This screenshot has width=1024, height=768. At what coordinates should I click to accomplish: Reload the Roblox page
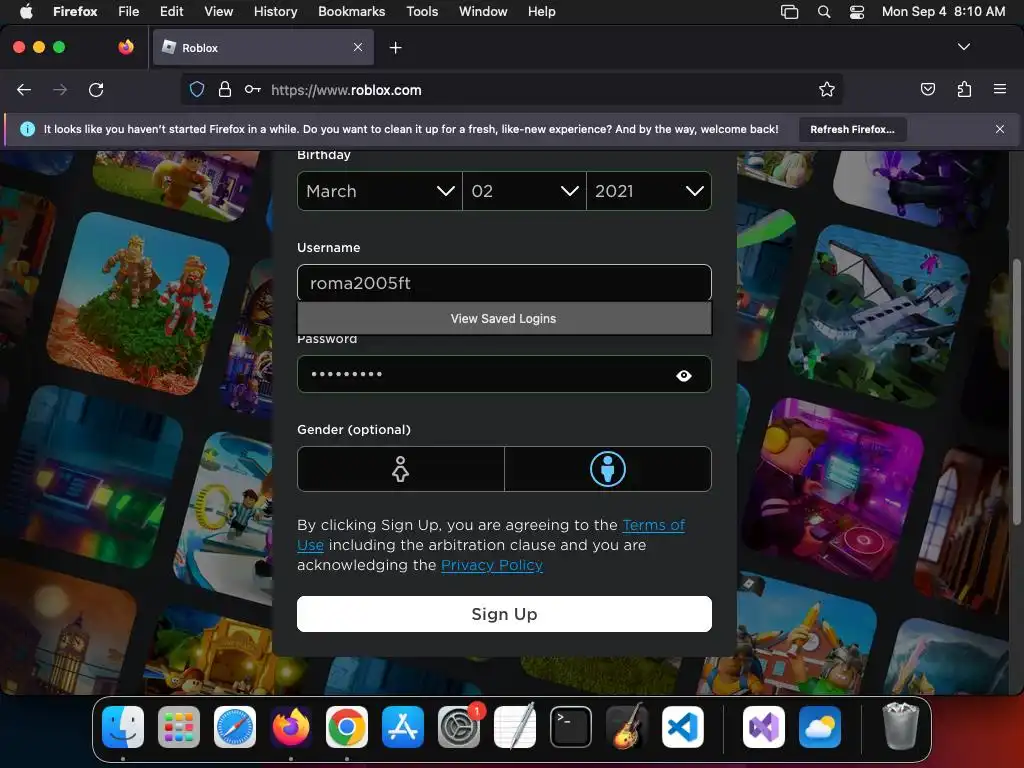(96, 89)
